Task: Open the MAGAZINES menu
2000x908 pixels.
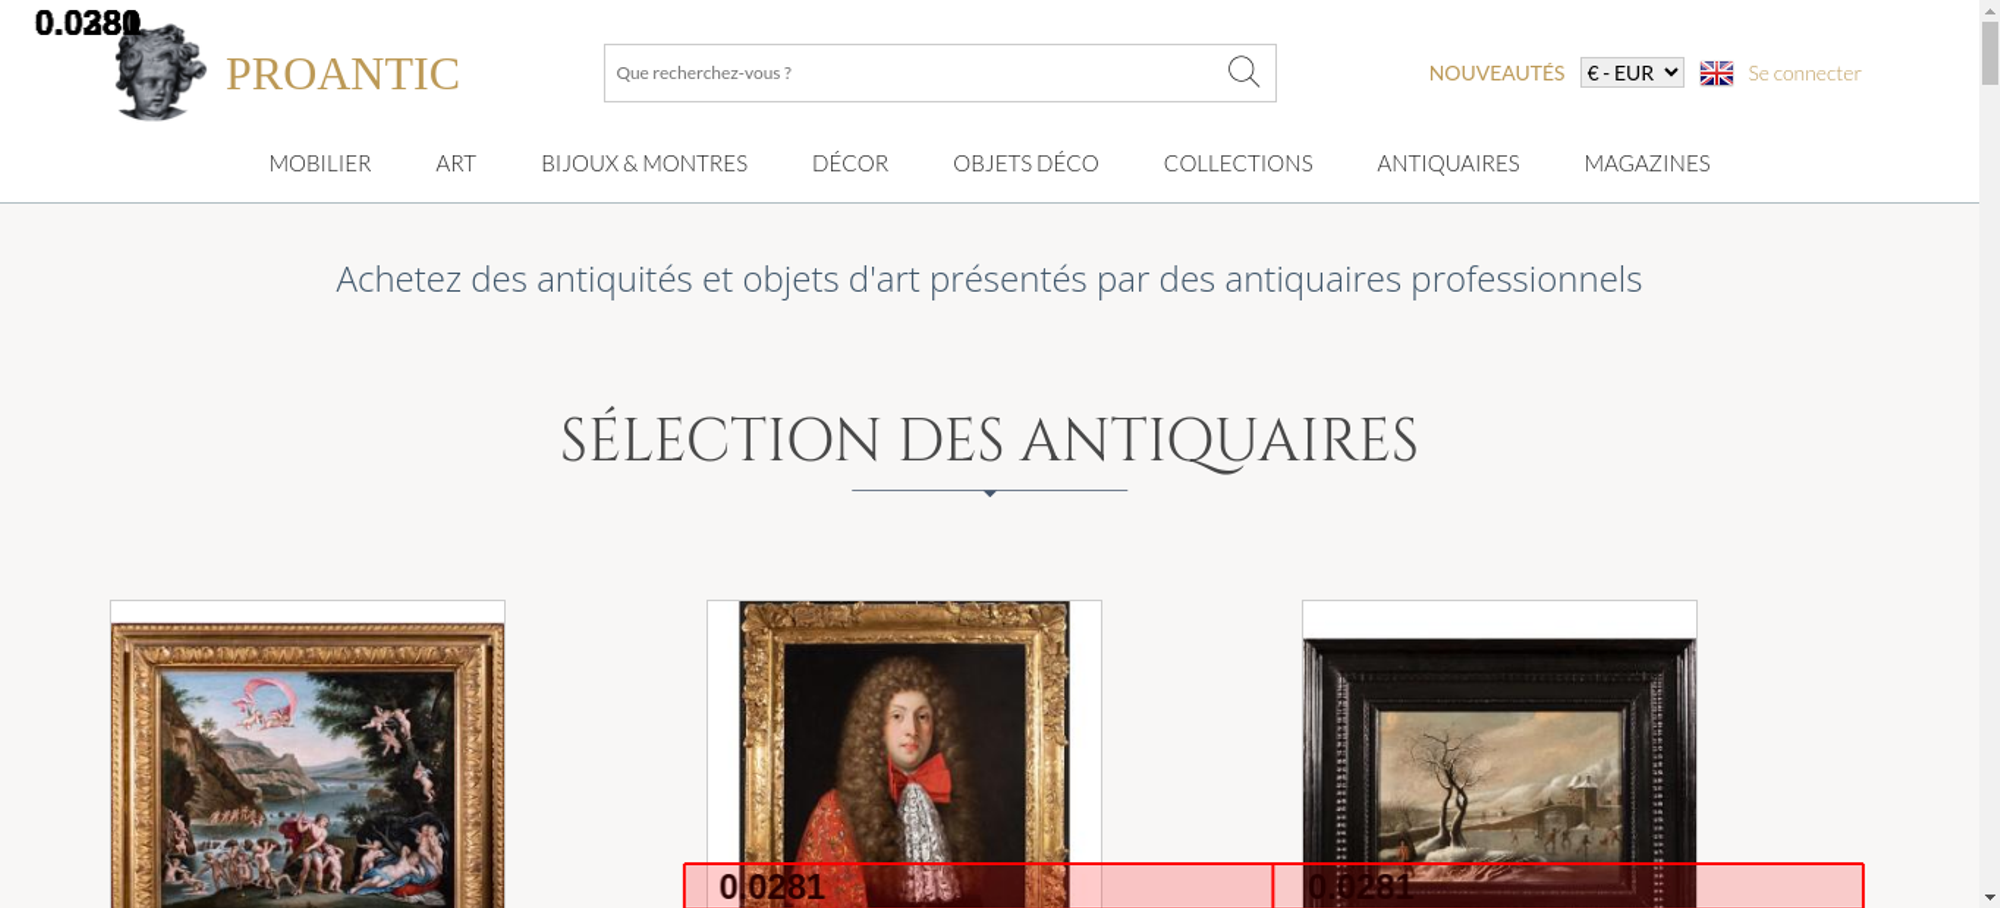Action: point(1647,163)
